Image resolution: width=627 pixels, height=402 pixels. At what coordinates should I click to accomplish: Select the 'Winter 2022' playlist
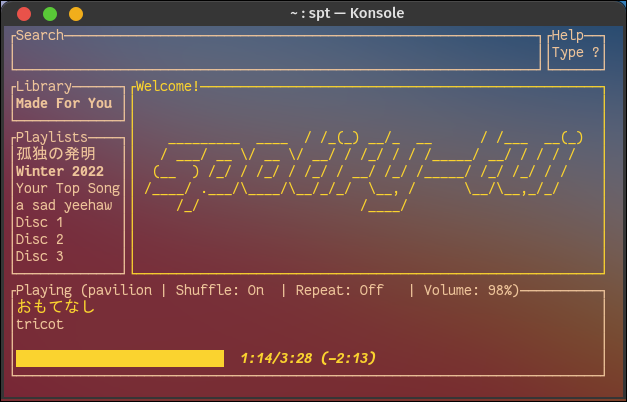[60, 171]
